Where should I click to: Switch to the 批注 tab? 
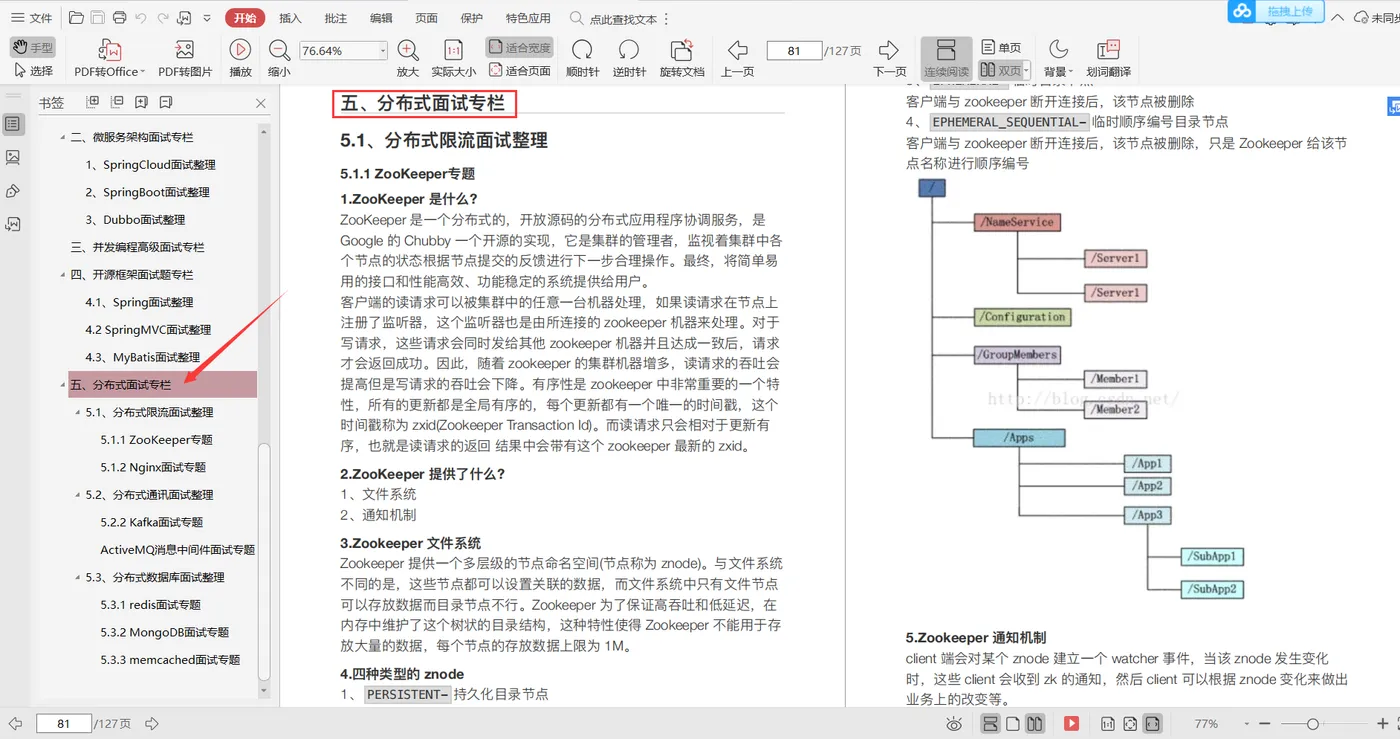point(335,18)
